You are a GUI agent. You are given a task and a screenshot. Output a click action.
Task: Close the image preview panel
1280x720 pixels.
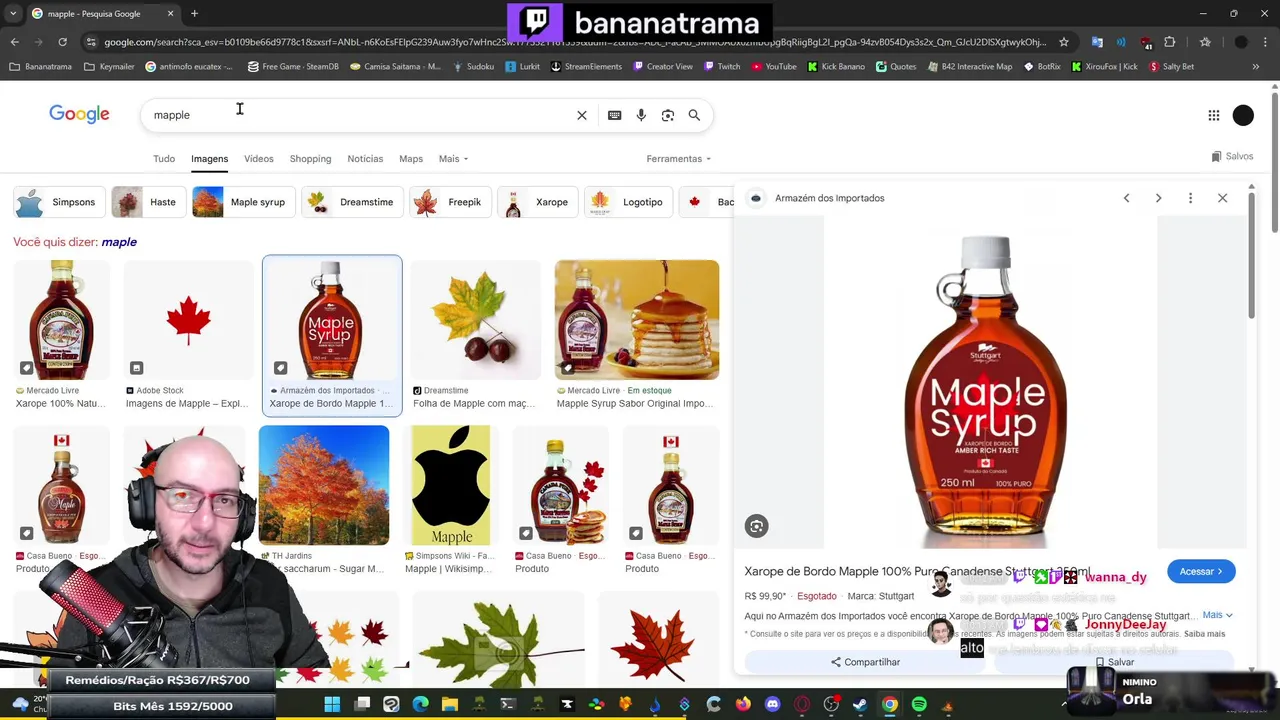1222,198
